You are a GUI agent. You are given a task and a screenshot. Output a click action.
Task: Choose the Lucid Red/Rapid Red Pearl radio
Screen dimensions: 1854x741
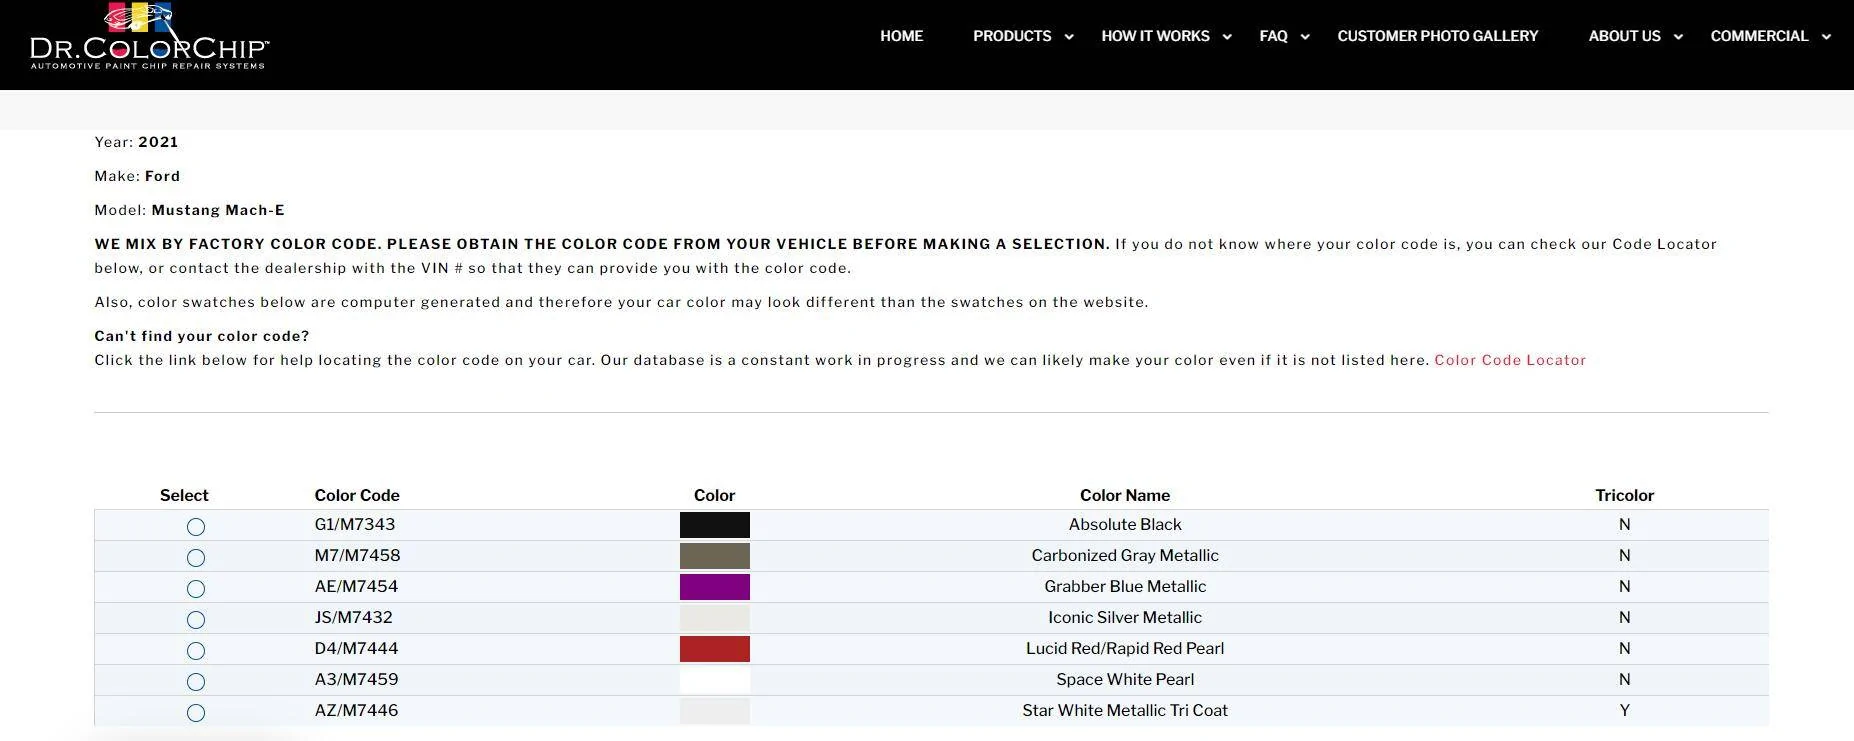(x=196, y=651)
